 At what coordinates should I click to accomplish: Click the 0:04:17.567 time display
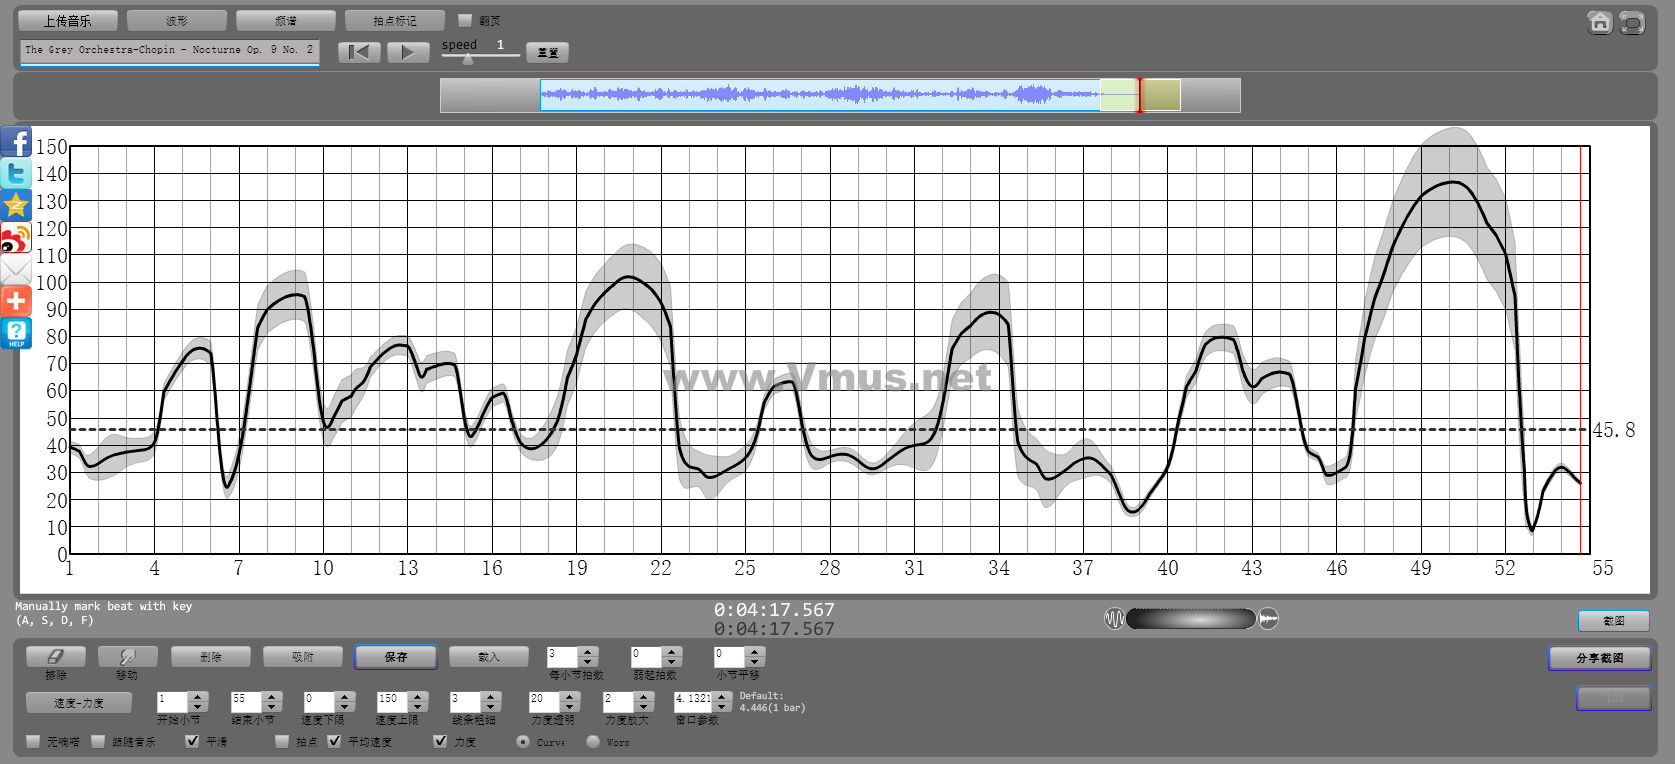[774, 610]
